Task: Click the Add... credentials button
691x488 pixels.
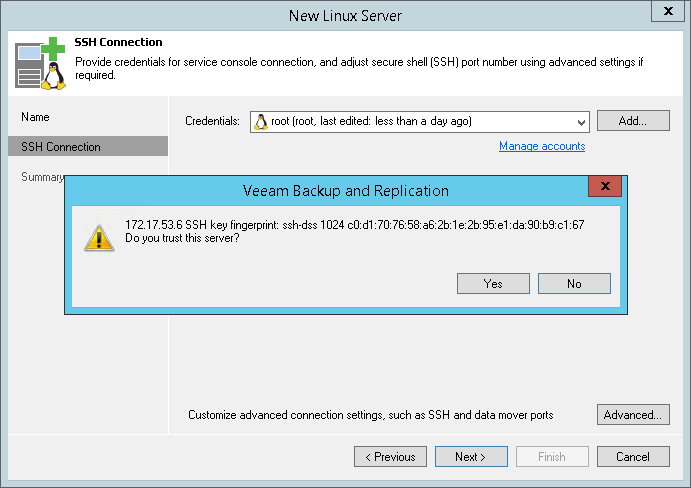Action: [x=633, y=121]
